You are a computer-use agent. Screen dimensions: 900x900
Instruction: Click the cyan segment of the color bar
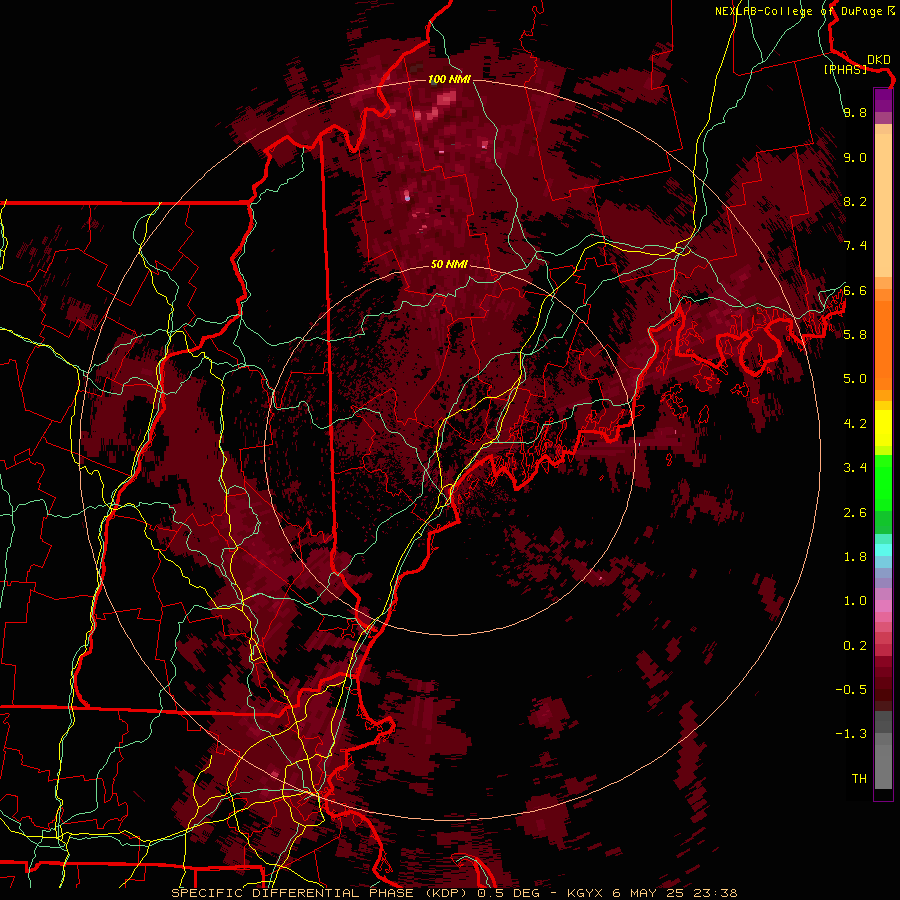pyautogui.click(x=883, y=550)
